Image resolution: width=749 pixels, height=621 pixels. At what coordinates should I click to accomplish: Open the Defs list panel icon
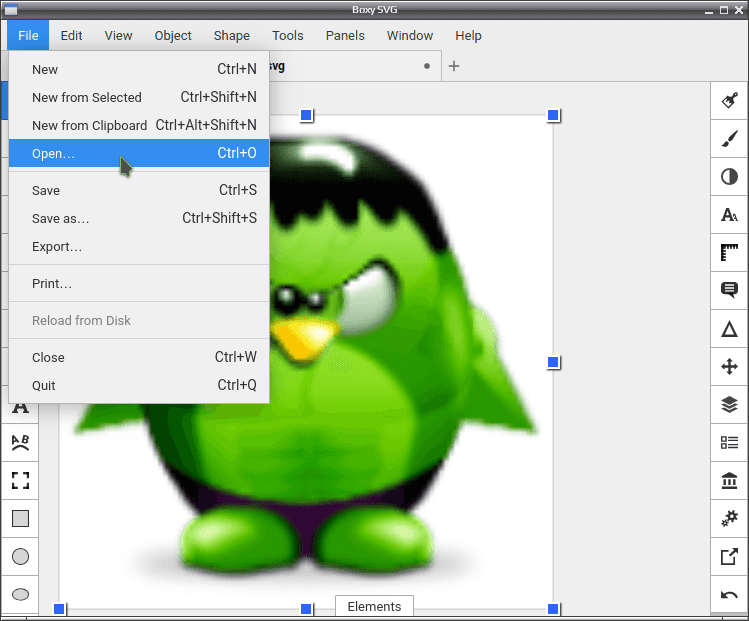729,443
